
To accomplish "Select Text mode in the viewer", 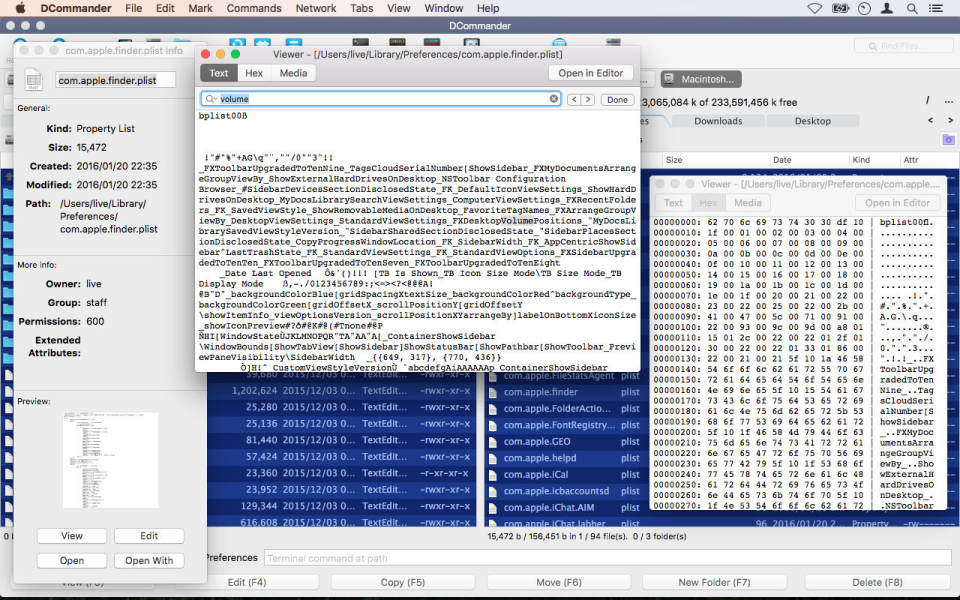I will coord(218,73).
